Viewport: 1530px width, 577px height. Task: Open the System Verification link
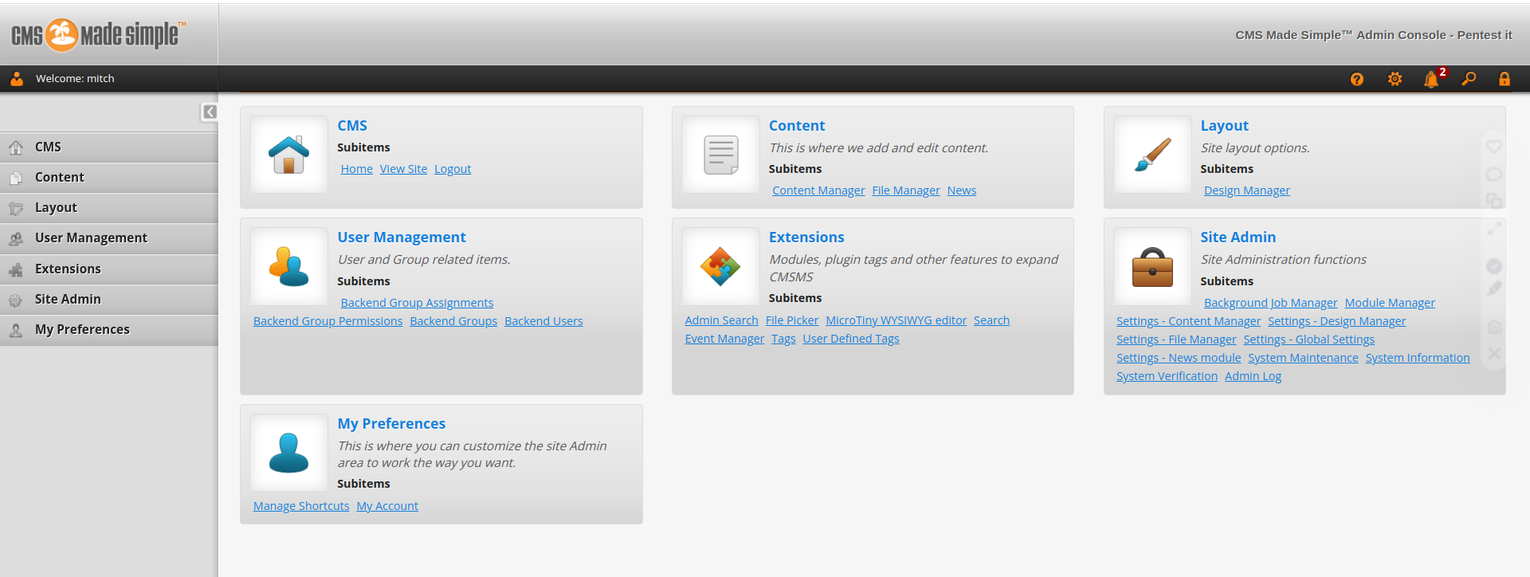click(x=1167, y=376)
